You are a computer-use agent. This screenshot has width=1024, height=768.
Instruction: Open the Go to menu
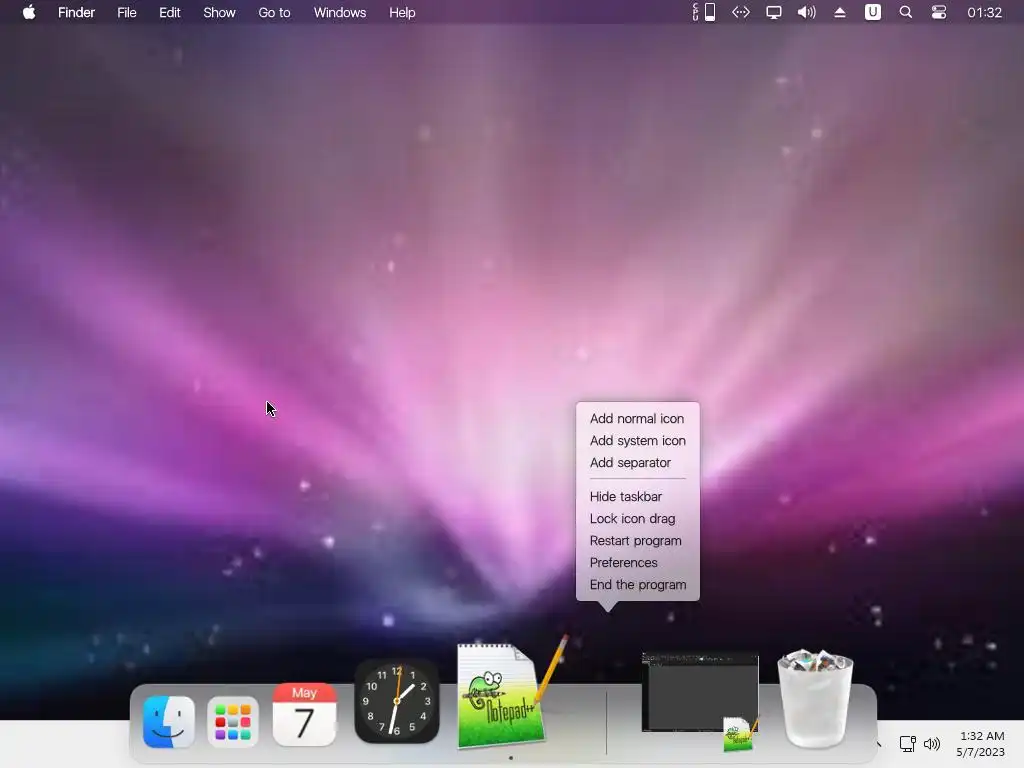point(274,12)
